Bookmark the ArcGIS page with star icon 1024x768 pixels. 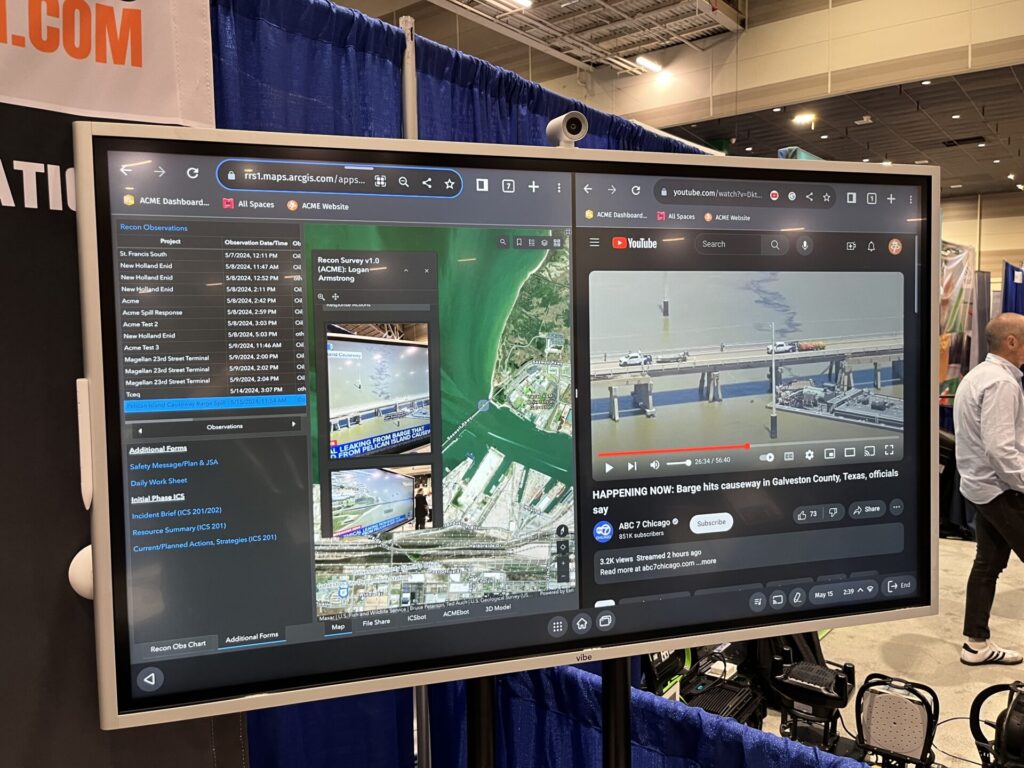pyautogui.click(x=450, y=184)
